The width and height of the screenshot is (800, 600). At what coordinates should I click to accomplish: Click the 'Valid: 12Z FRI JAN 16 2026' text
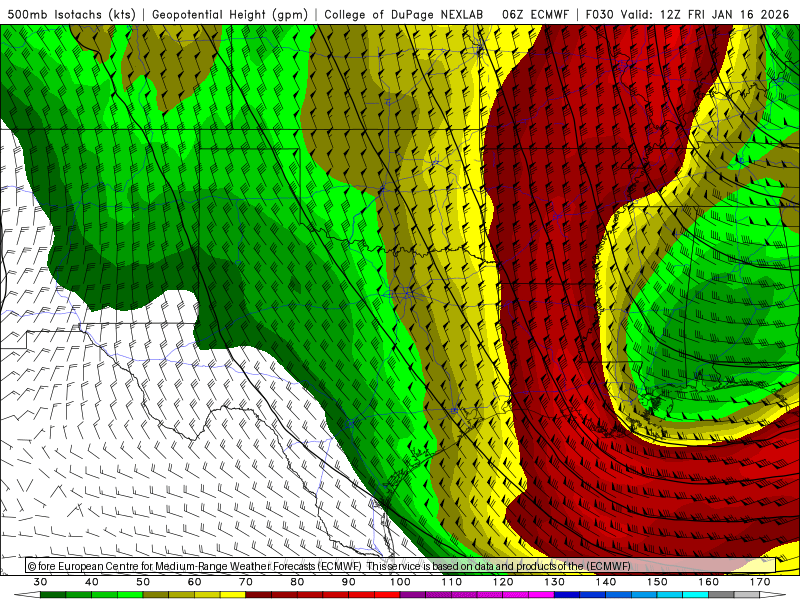pyautogui.click(x=706, y=14)
